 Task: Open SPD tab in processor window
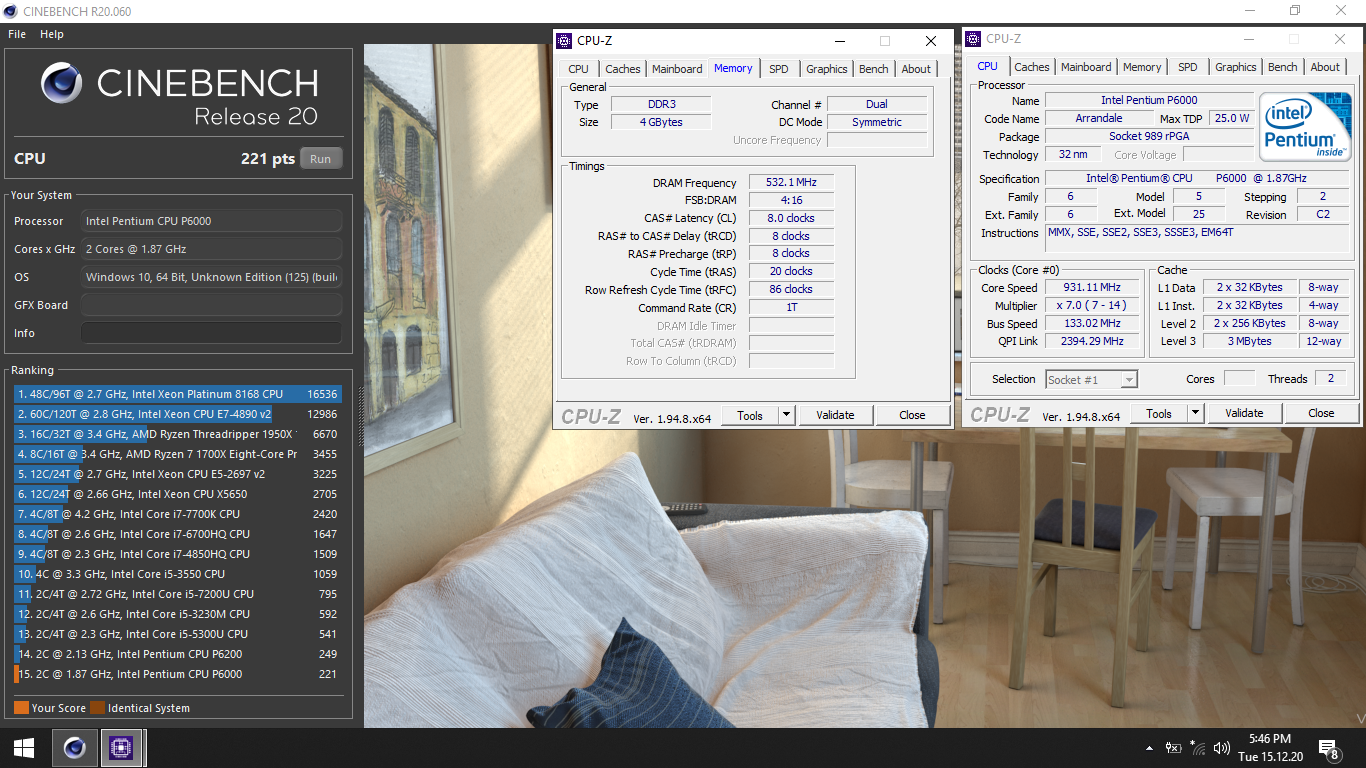pyautogui.click(x=1188, y=67)
